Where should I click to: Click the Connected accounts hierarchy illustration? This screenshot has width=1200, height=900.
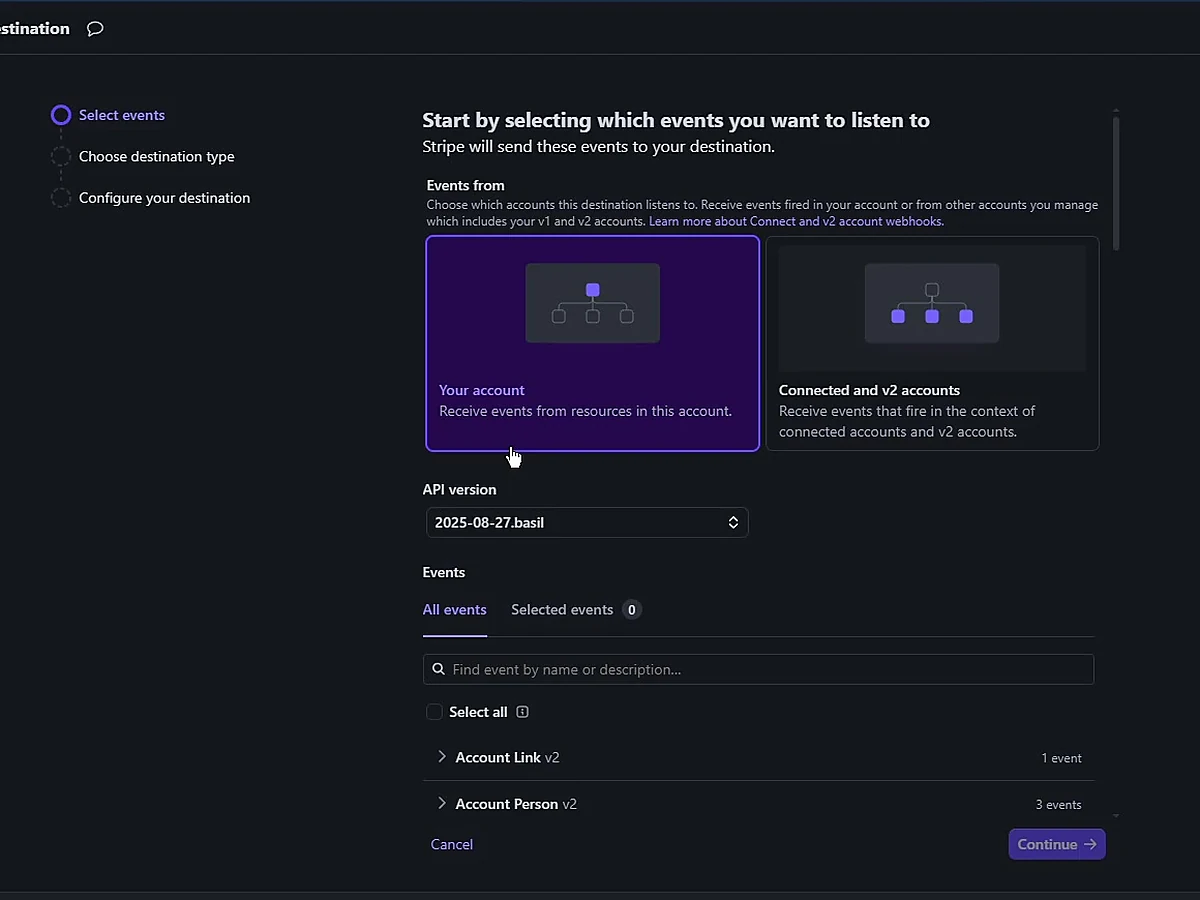932,303
